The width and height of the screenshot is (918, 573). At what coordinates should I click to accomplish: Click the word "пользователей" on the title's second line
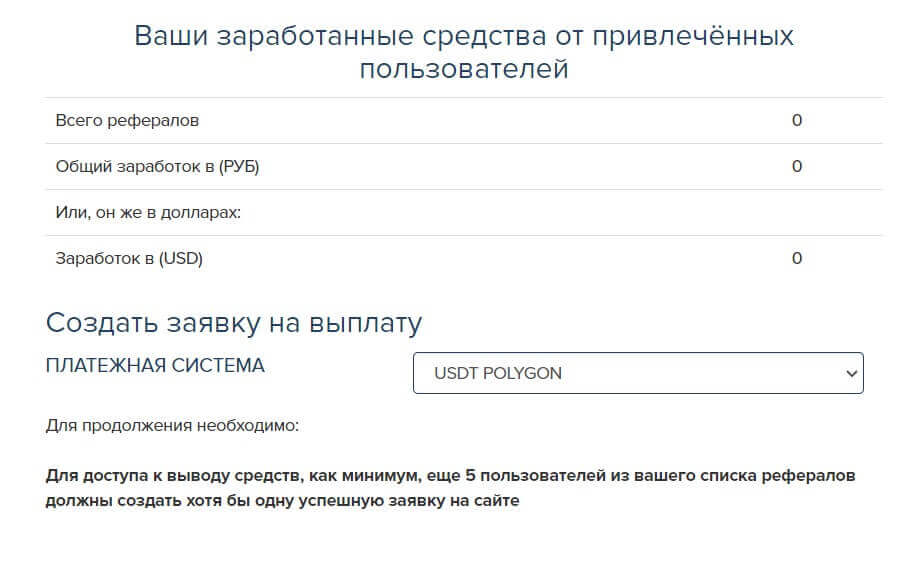click(x=464, y=68)
